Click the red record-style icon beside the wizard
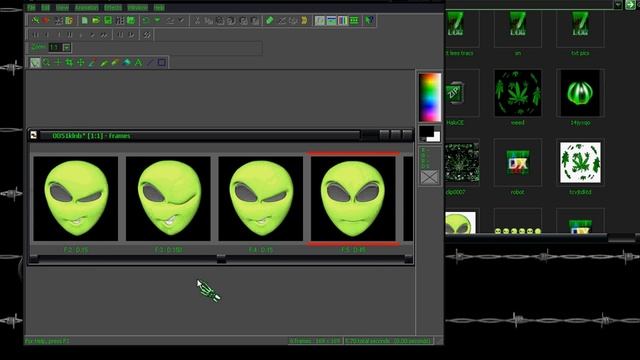Image resolution: width=640 pixels, height=360 pixels. pos(46,20)
